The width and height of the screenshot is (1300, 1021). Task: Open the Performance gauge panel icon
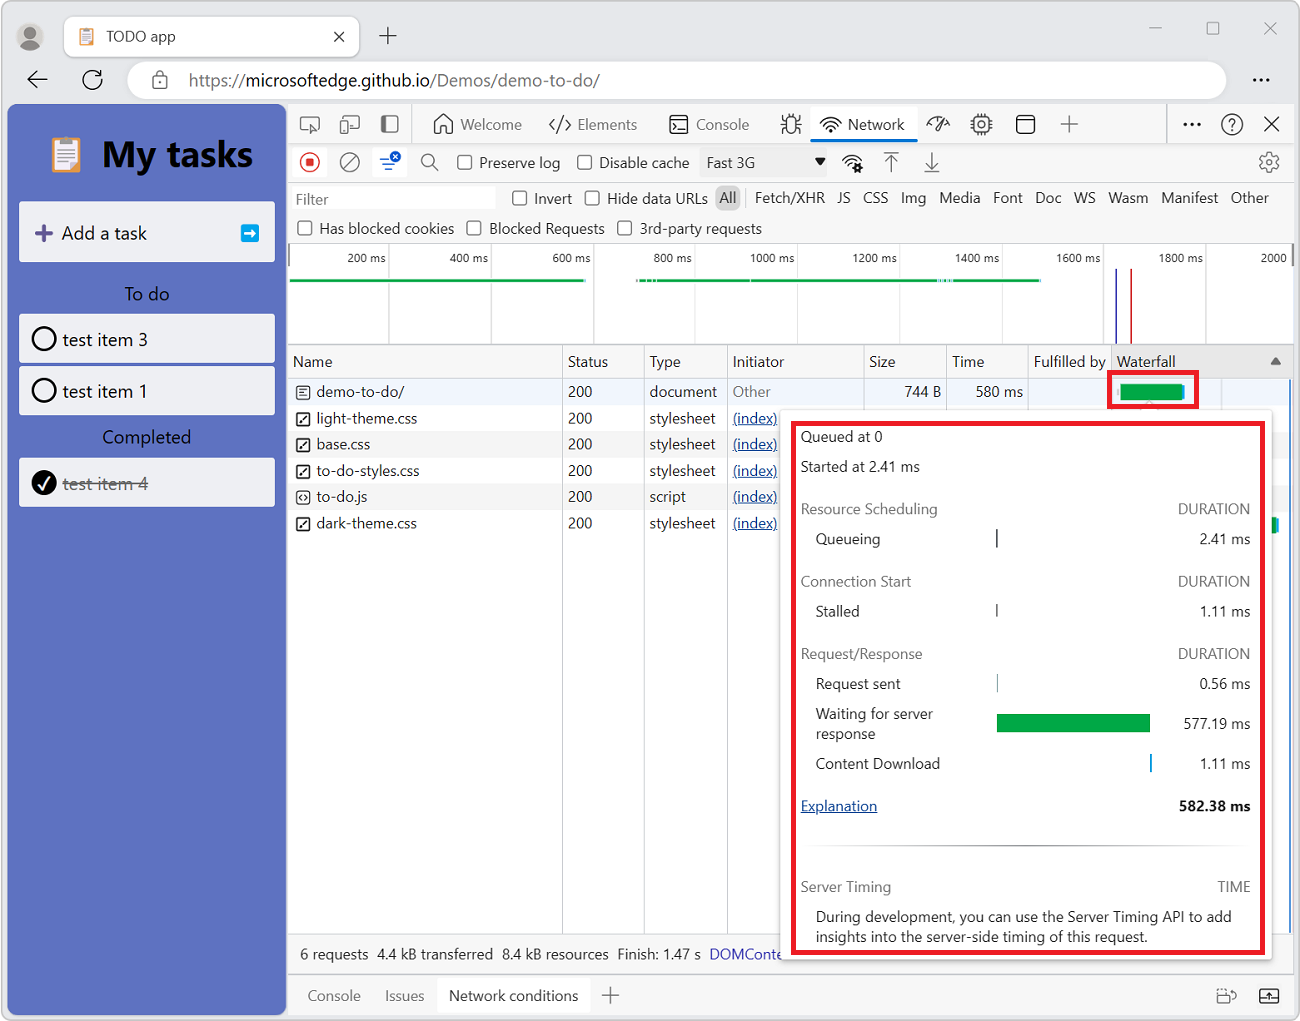(937, 124)
